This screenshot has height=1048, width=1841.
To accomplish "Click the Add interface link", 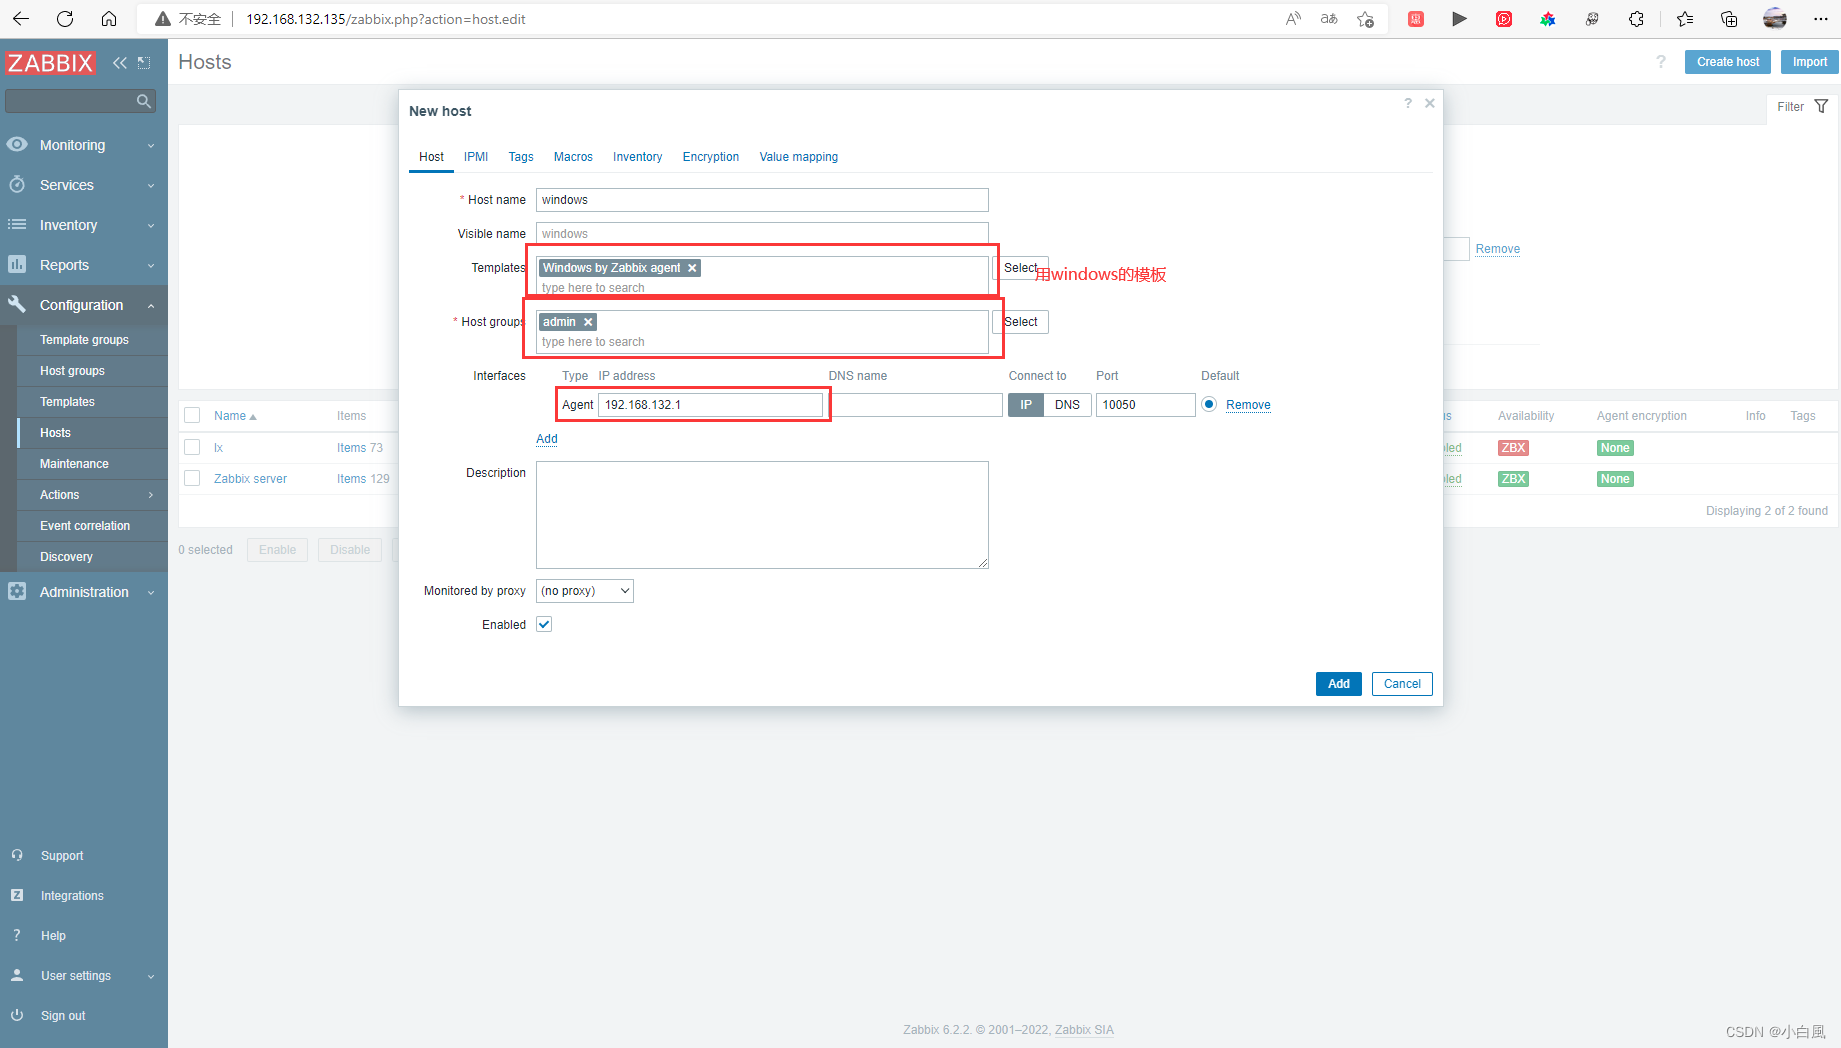I will click(x=547, y=439).
